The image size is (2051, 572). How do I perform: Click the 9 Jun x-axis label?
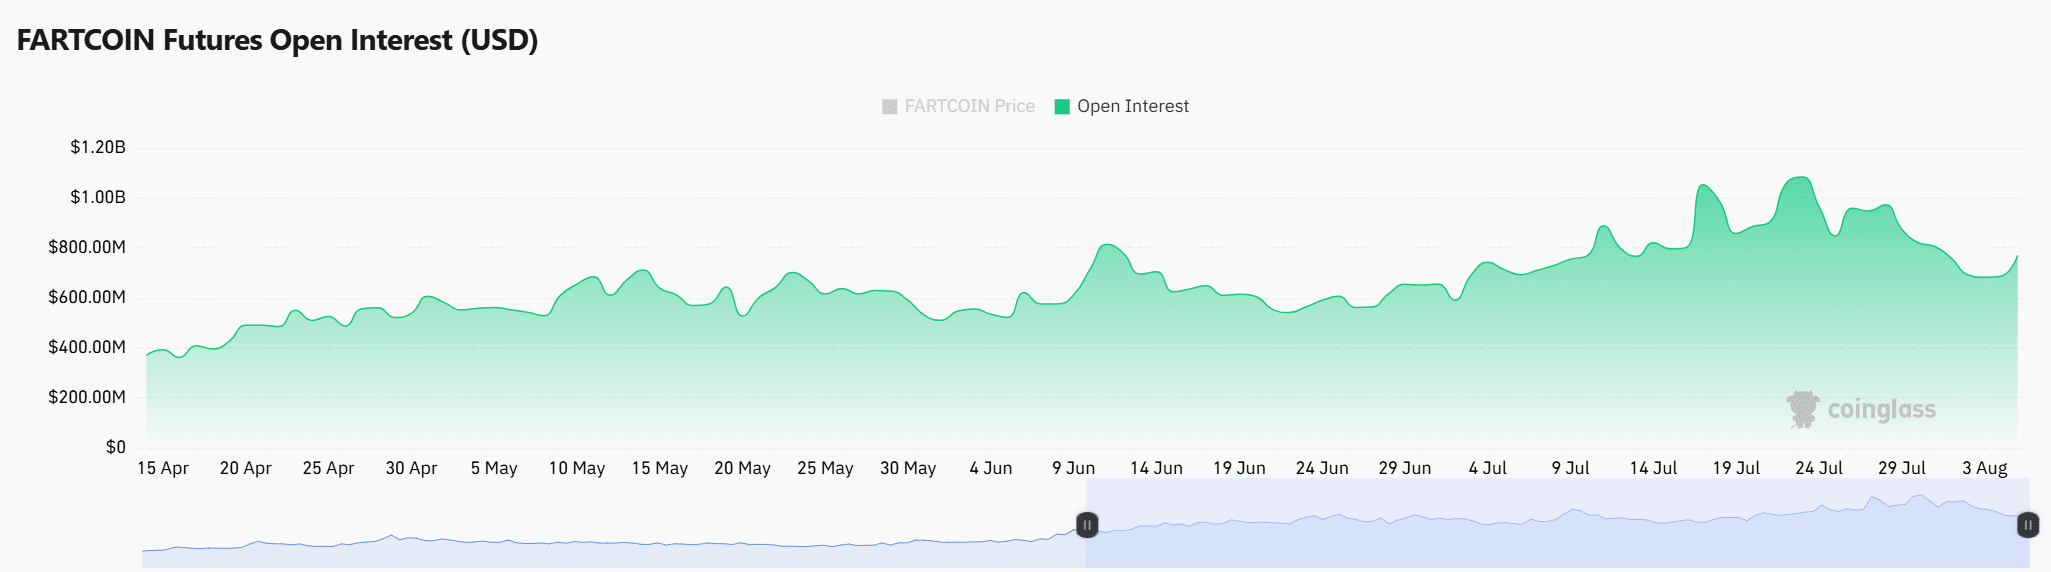[x=1073, y=468]
